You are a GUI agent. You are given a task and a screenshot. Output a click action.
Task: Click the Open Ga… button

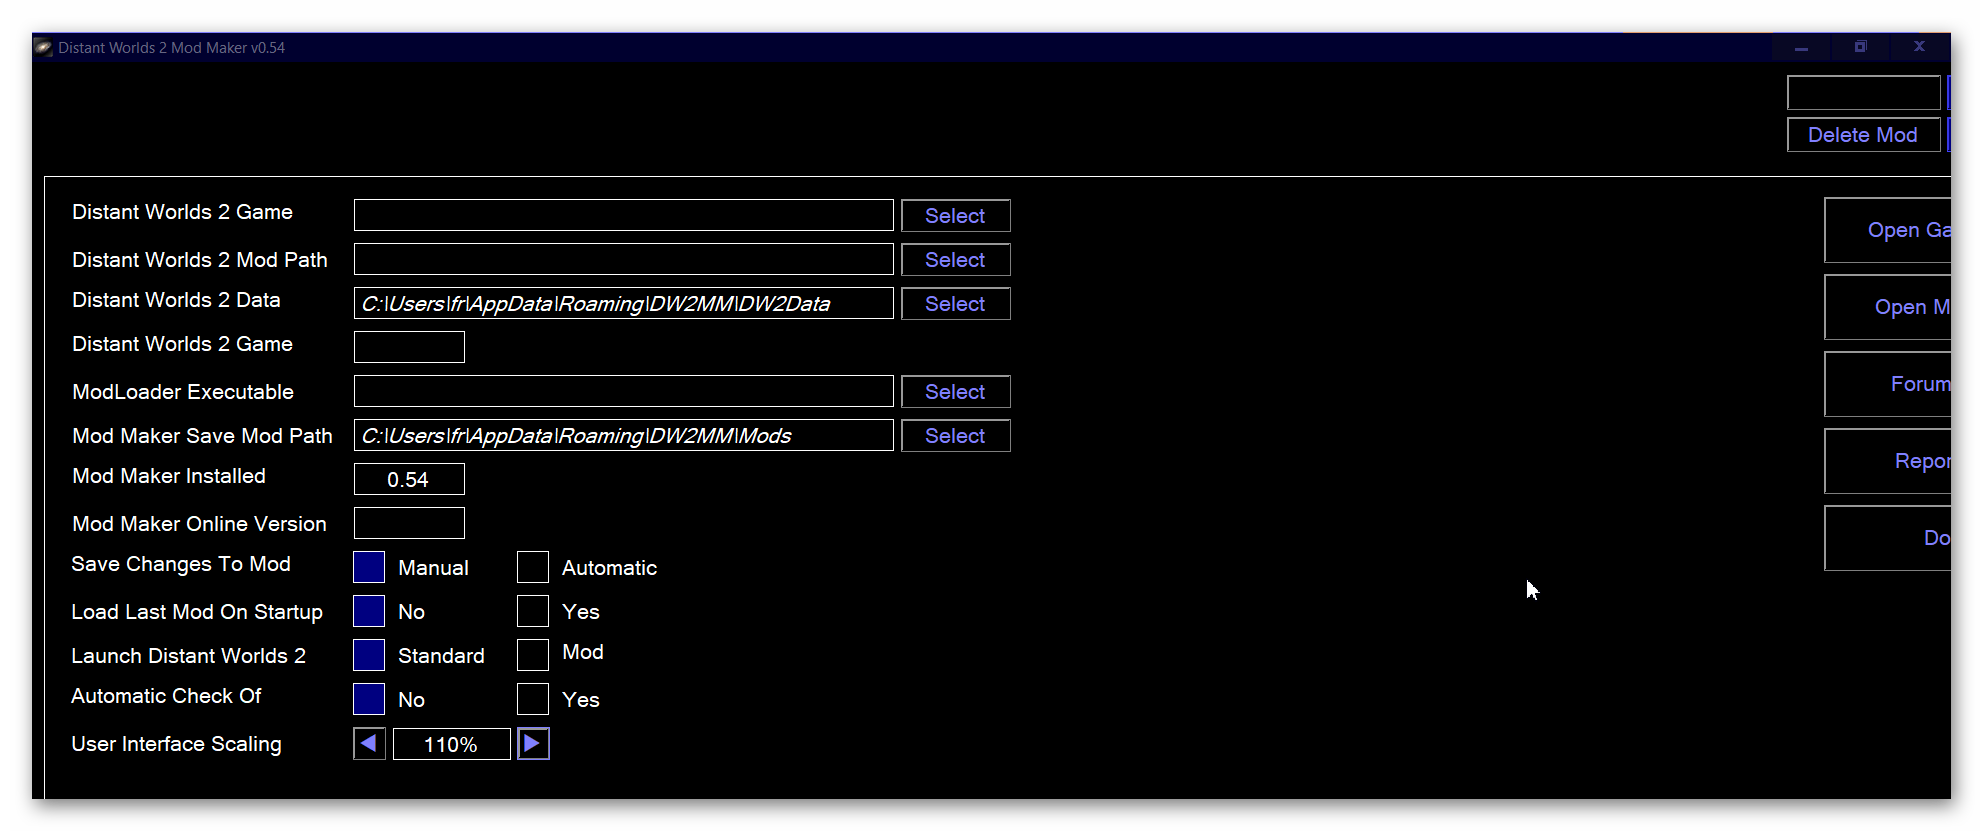tap(1888, 230)
